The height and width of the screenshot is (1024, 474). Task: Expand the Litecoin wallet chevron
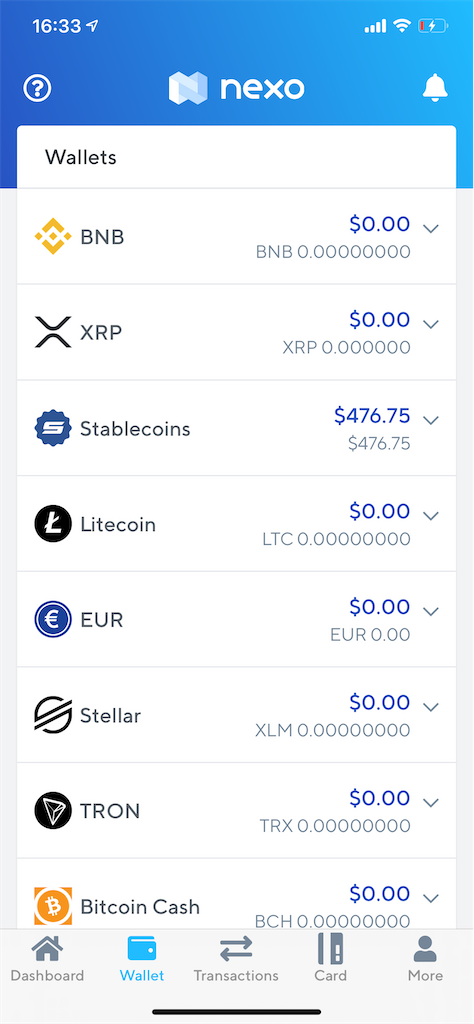430,516
